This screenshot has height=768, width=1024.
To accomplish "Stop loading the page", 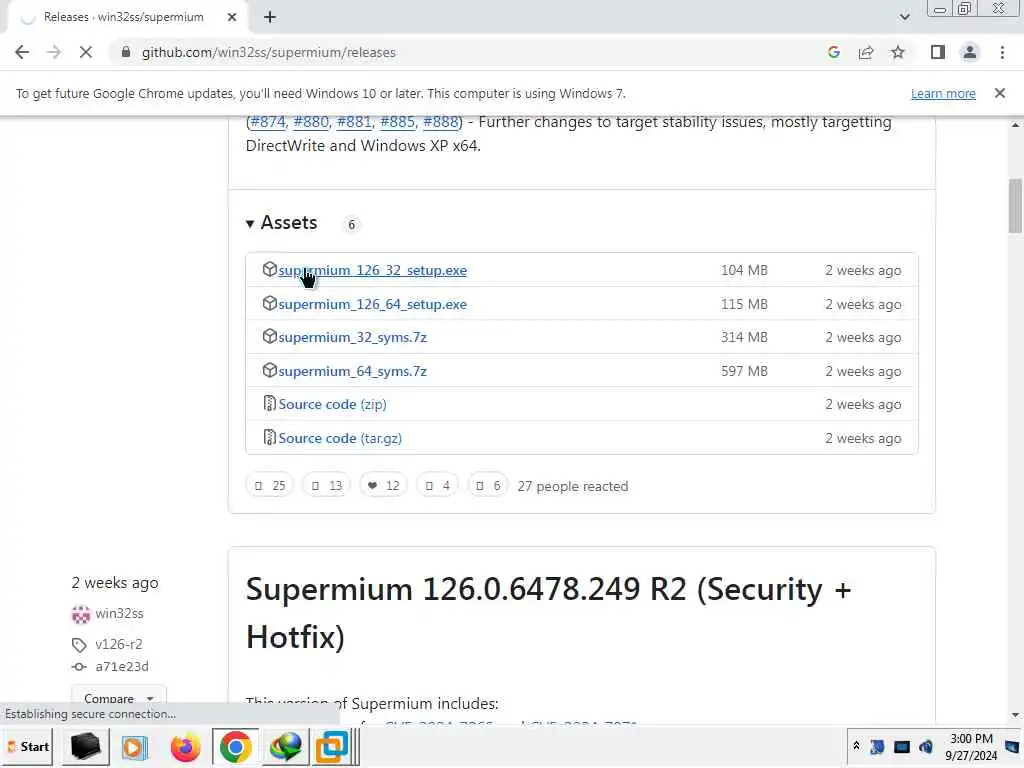I will [x=86, y=52].
